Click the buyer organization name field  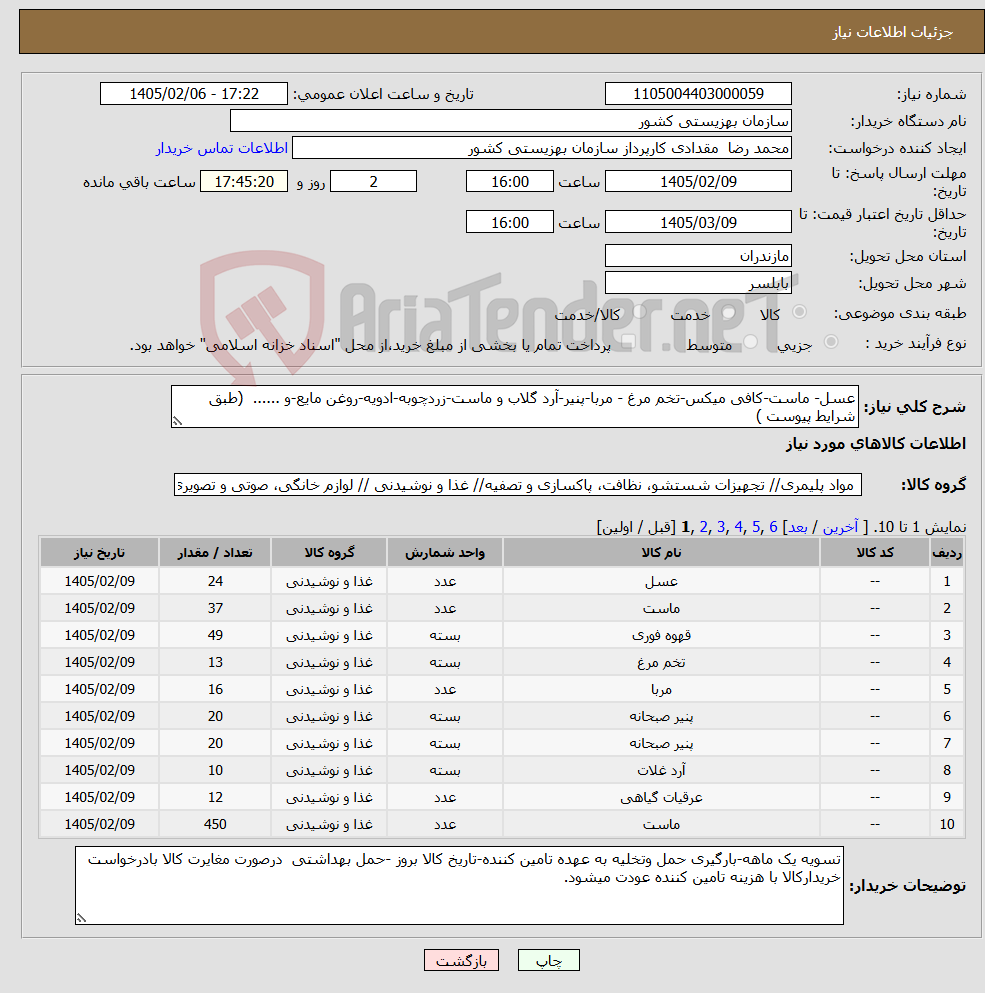pos(511,121)
